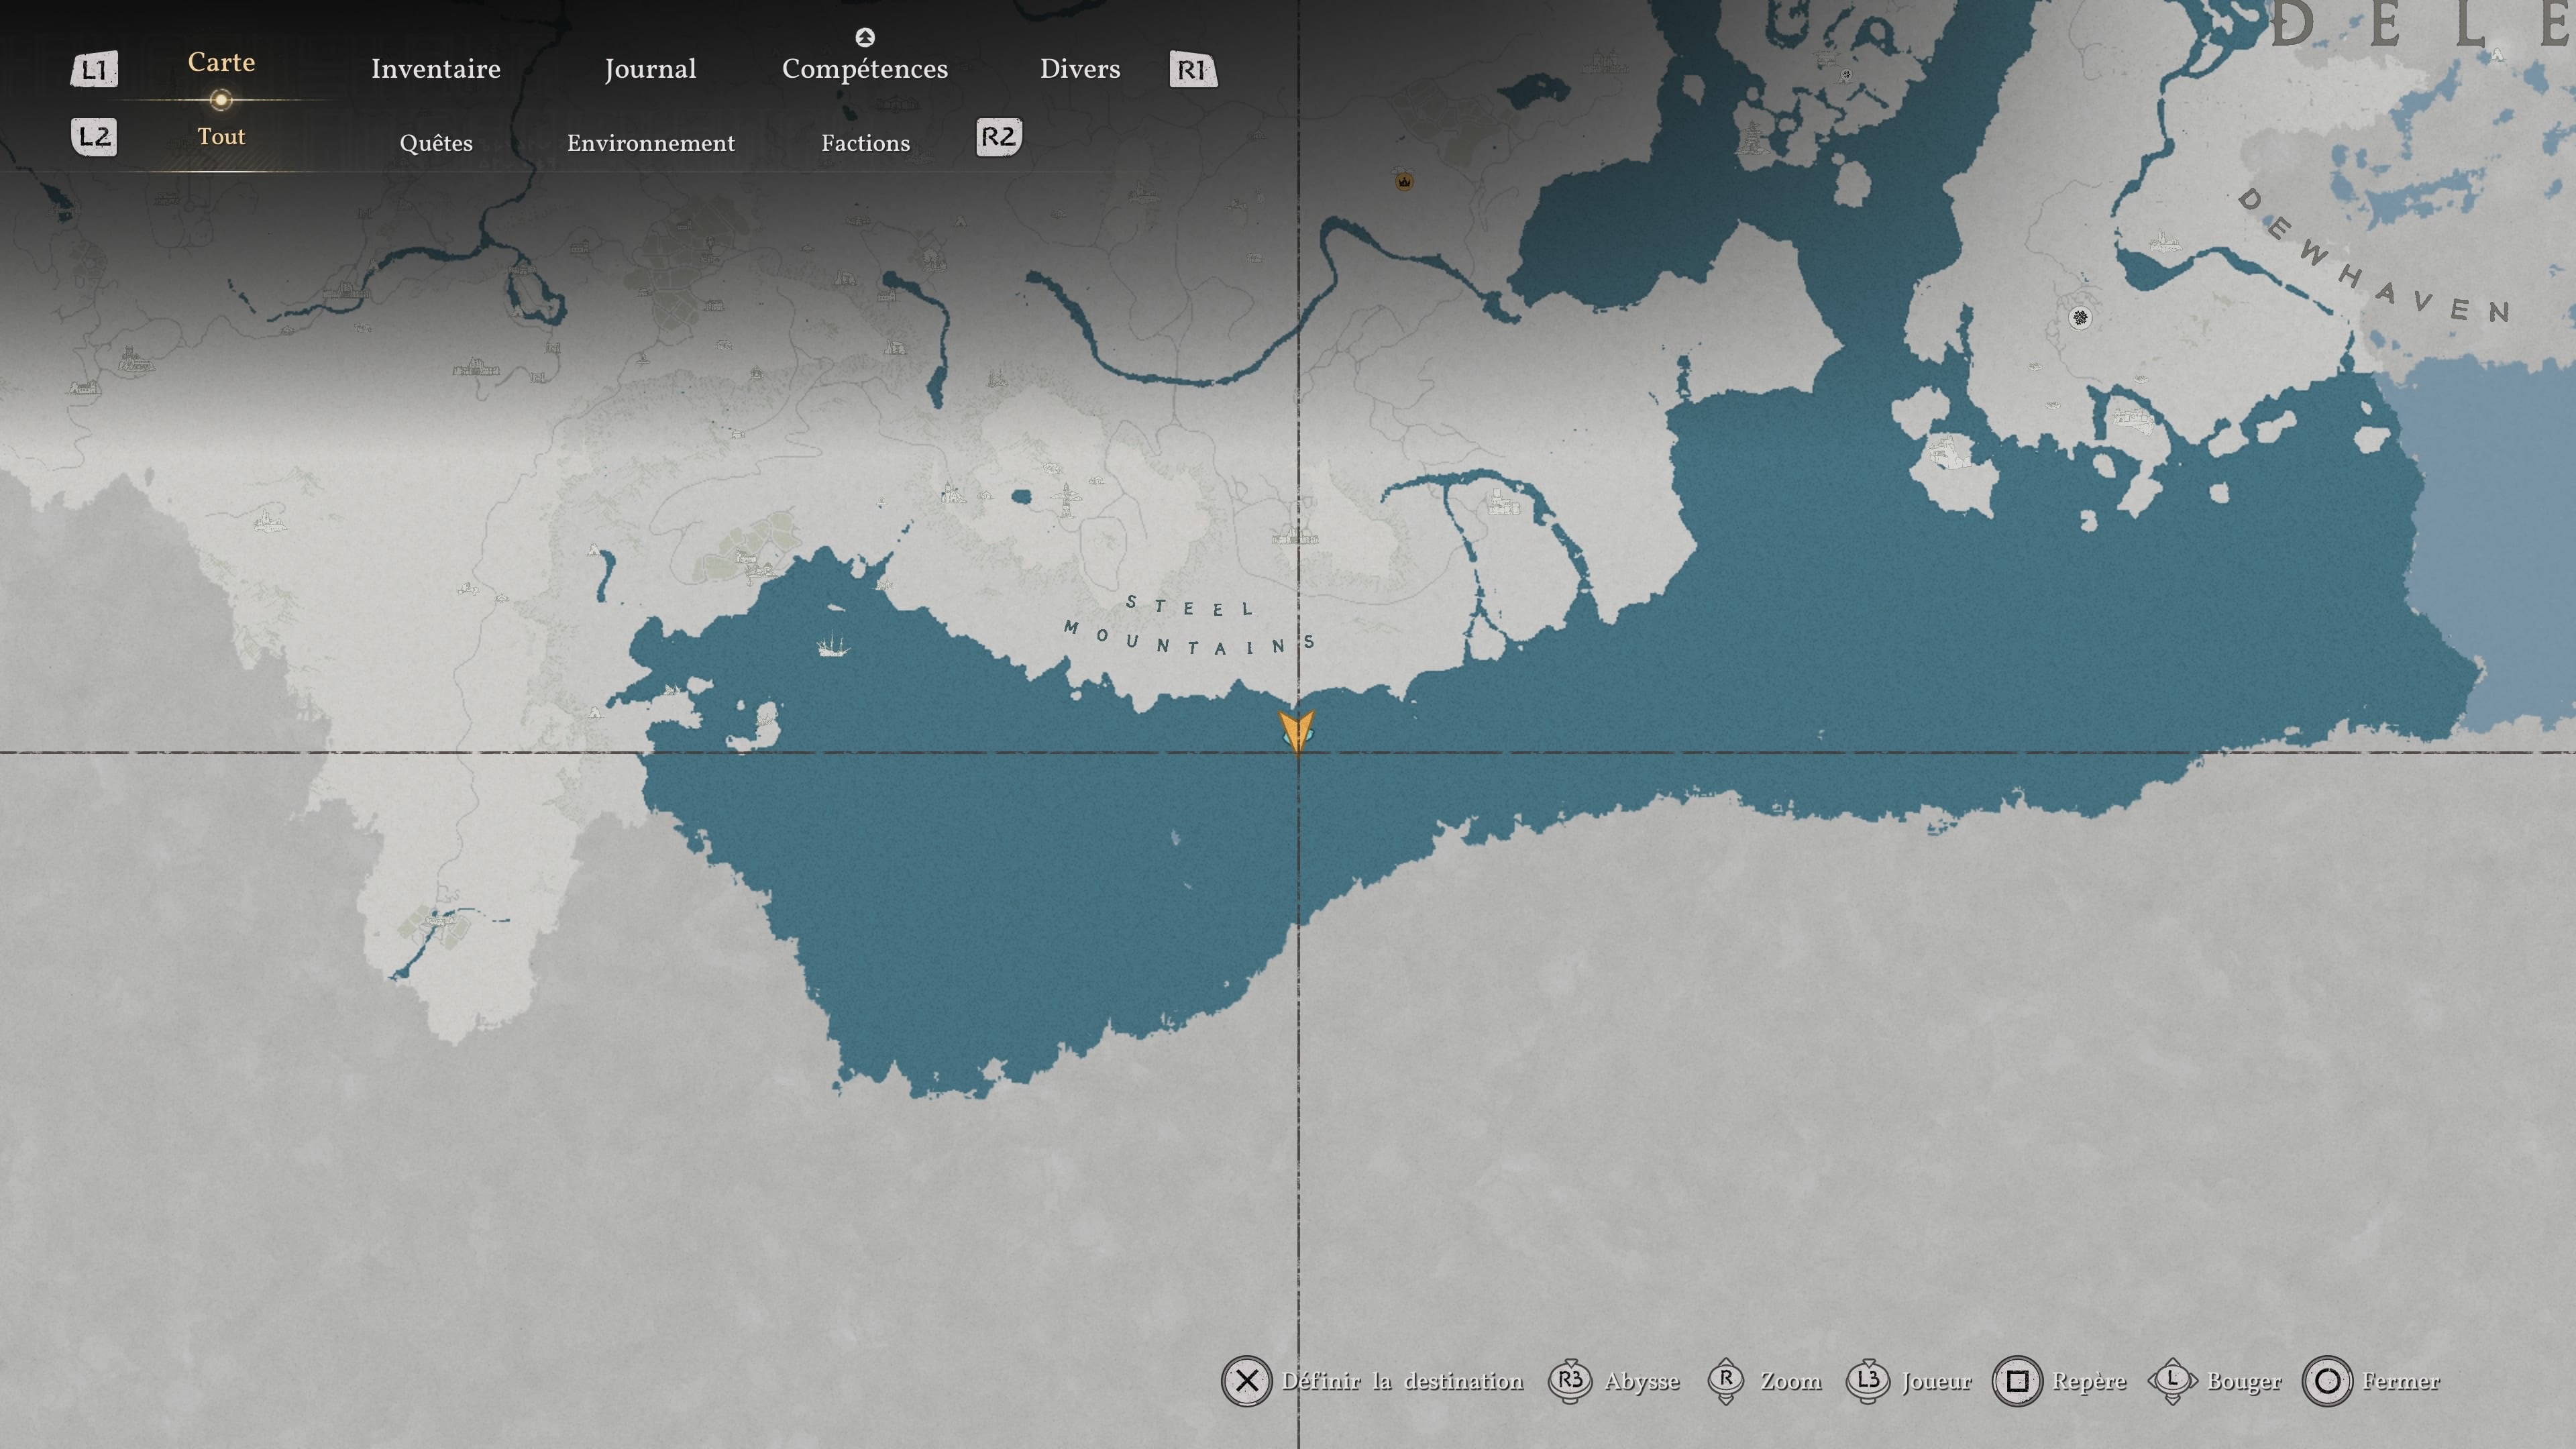Click the R2 trigger glyph
The image size is (2576, 1449).
point(999,137)
